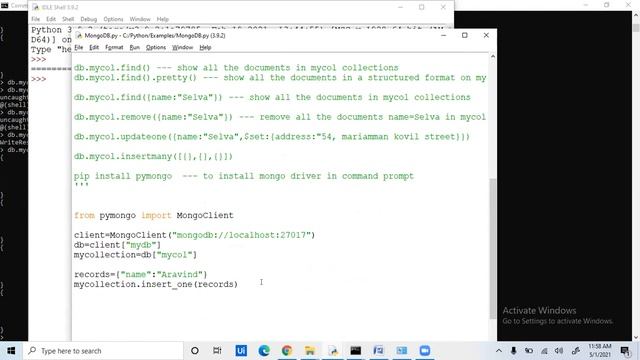Click the editor scroll up arrow

pyautogui.click(x=493, y=57)
